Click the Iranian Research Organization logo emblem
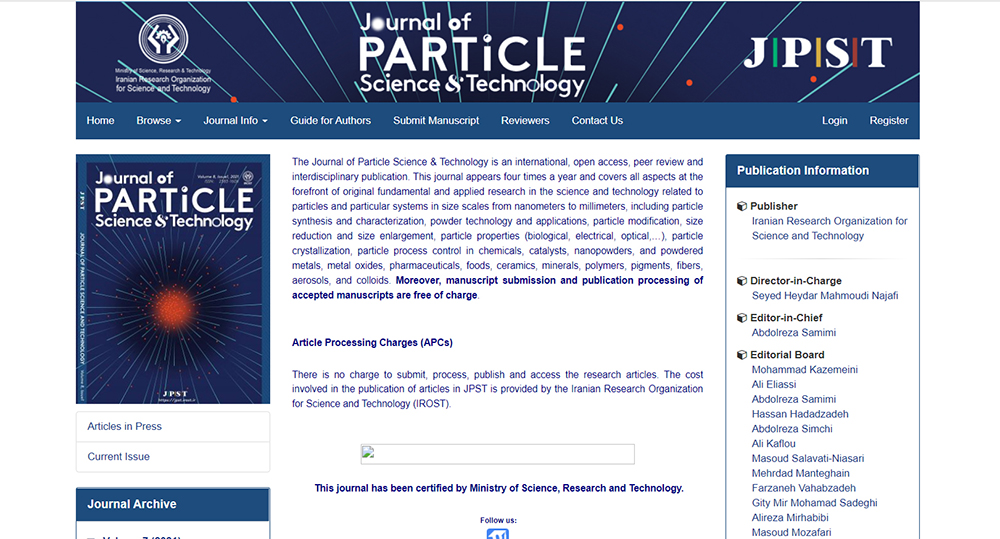This screenshot has height=539, width=1000. point(163,40)
